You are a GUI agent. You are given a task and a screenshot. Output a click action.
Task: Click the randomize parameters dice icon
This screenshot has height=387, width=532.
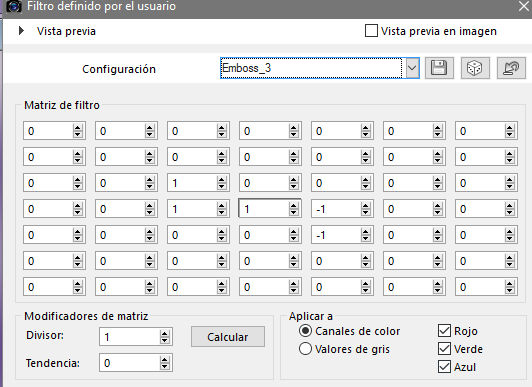pyautogui.click(x=475, y=68)
